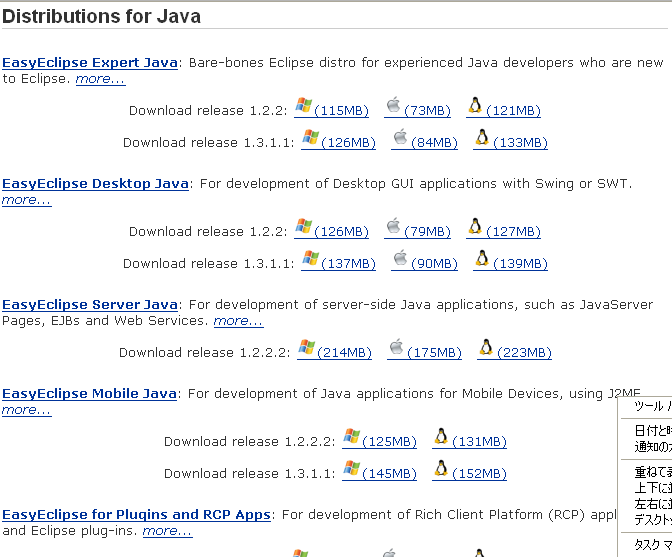Open 'more...' under Desktop Java description

(27, 200)
